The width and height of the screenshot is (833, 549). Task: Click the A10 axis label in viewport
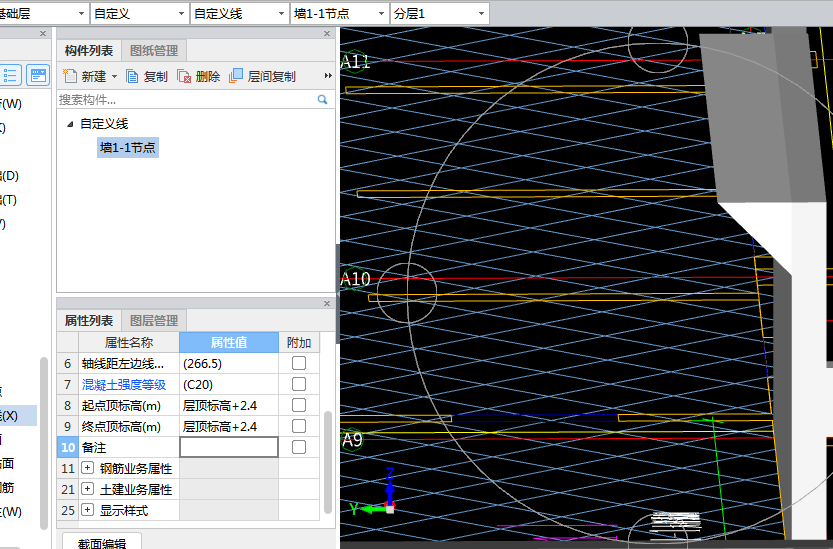(355, 278)
